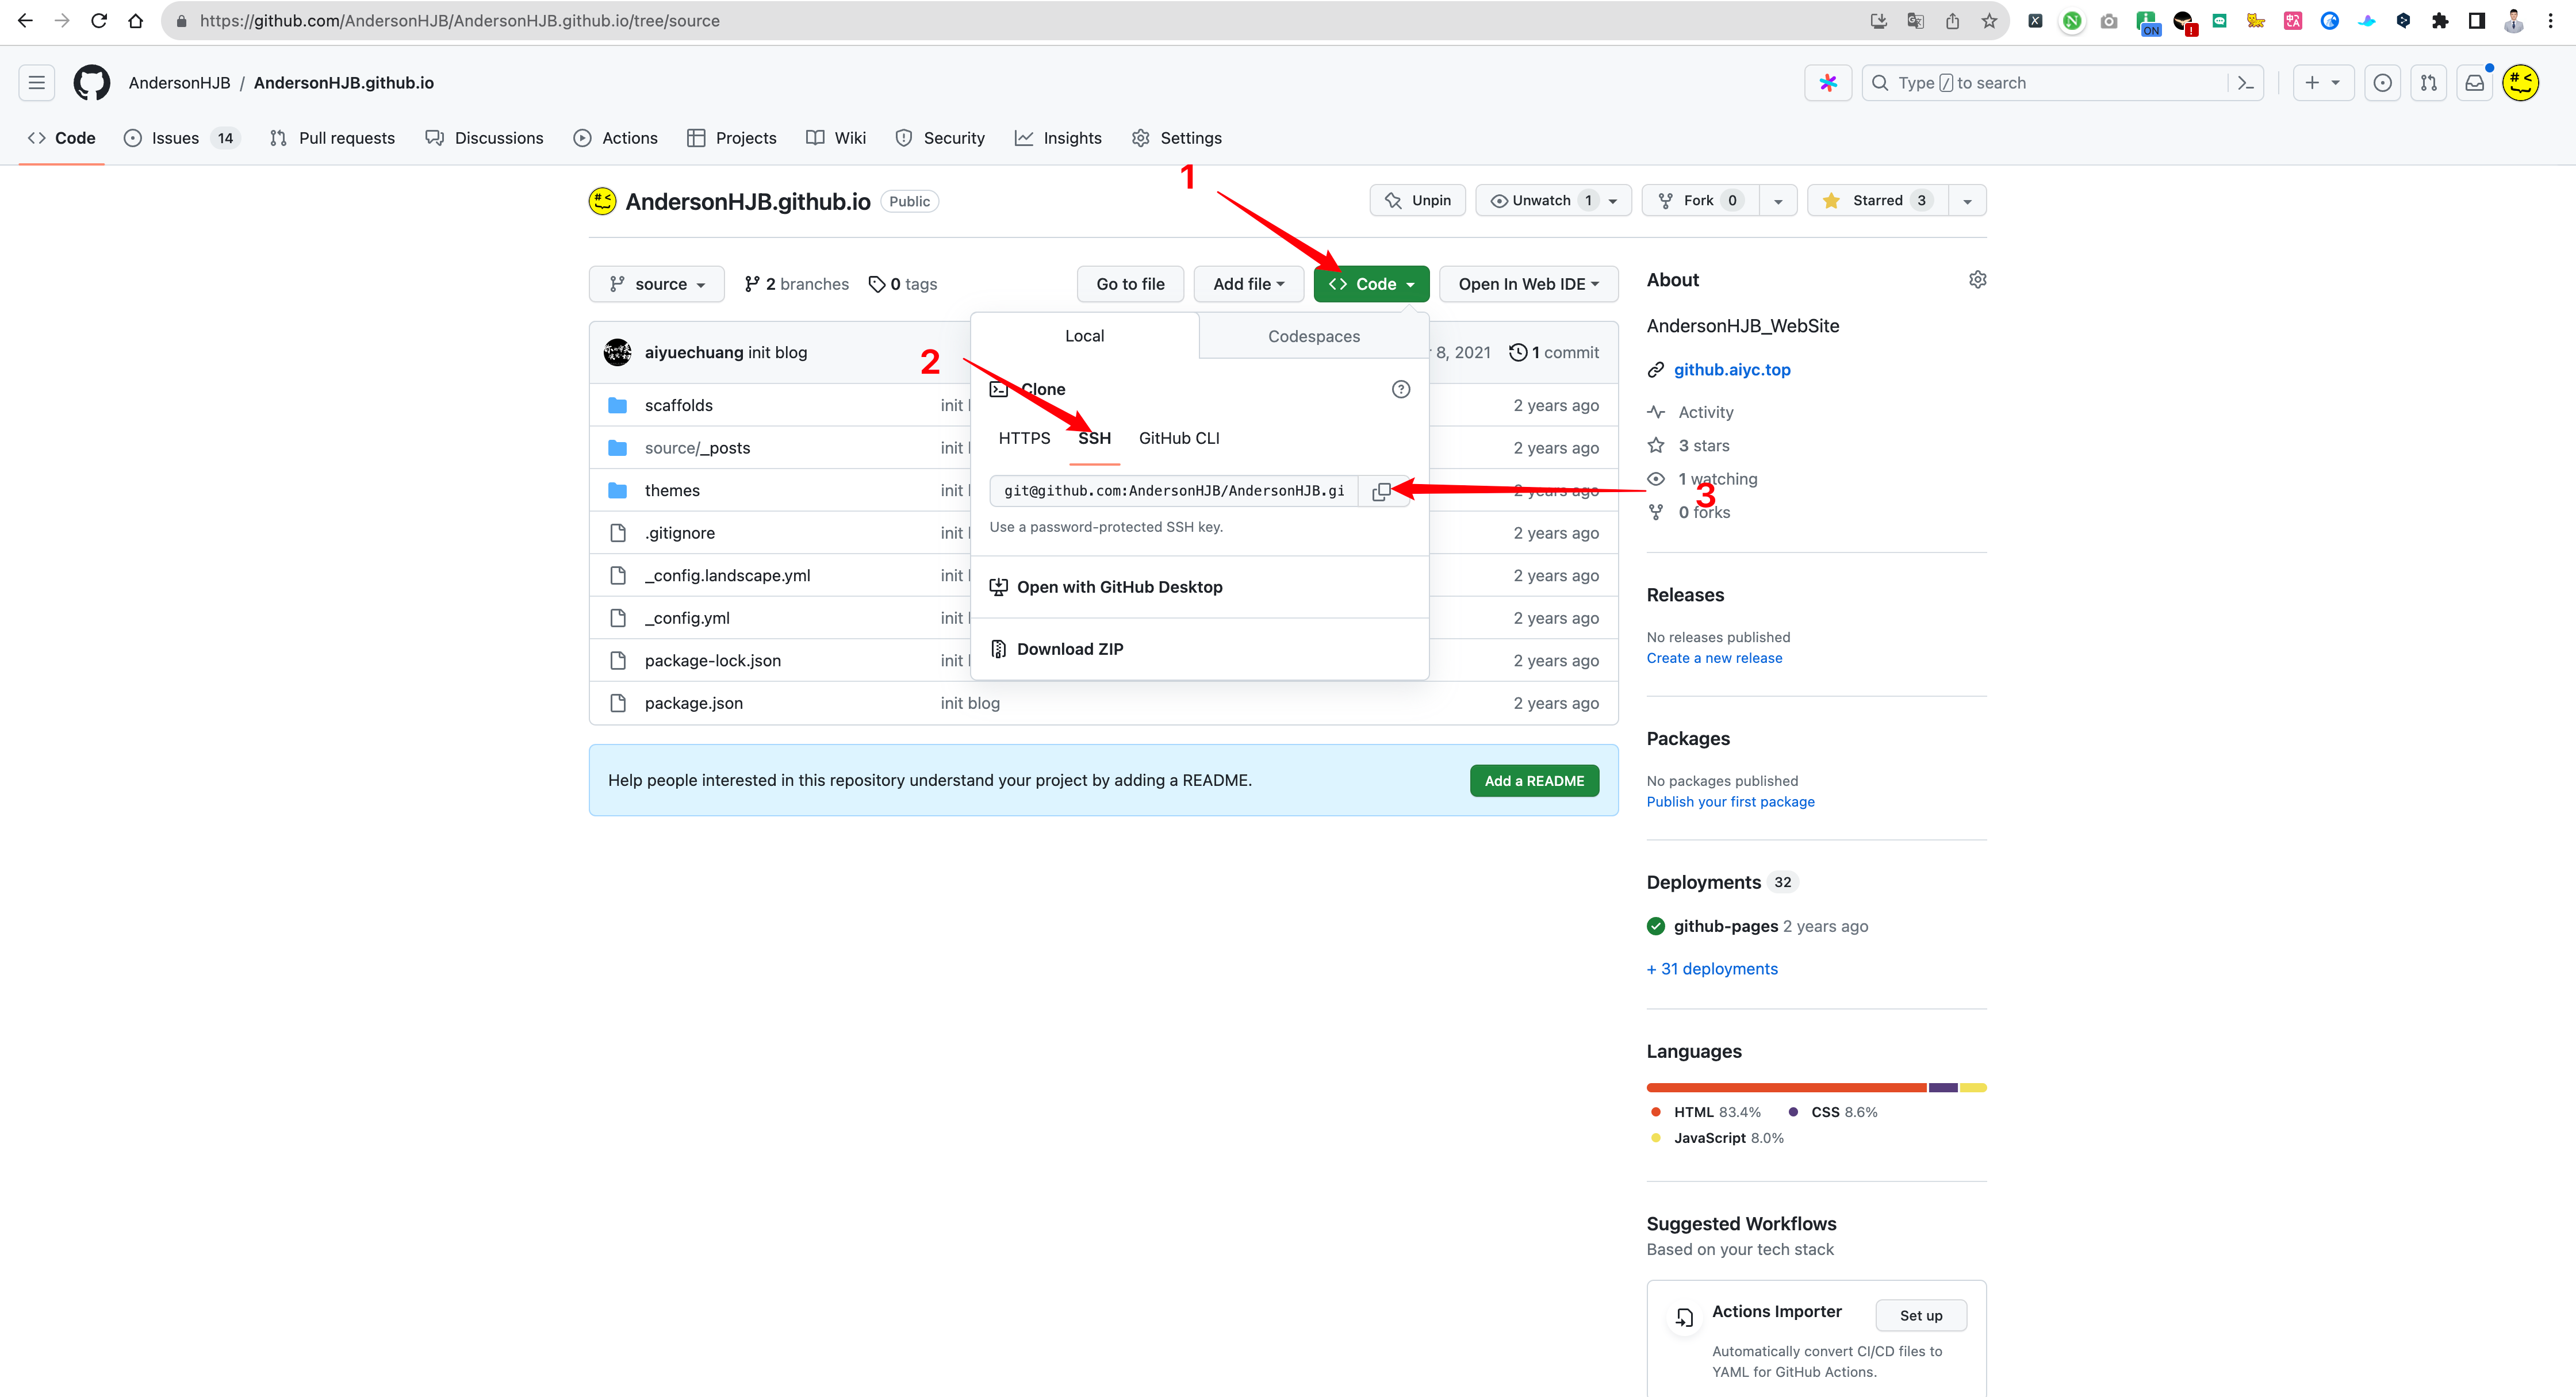
Task: Open the aiyuechuang committer avatar
Action: [x=618, y=352]
